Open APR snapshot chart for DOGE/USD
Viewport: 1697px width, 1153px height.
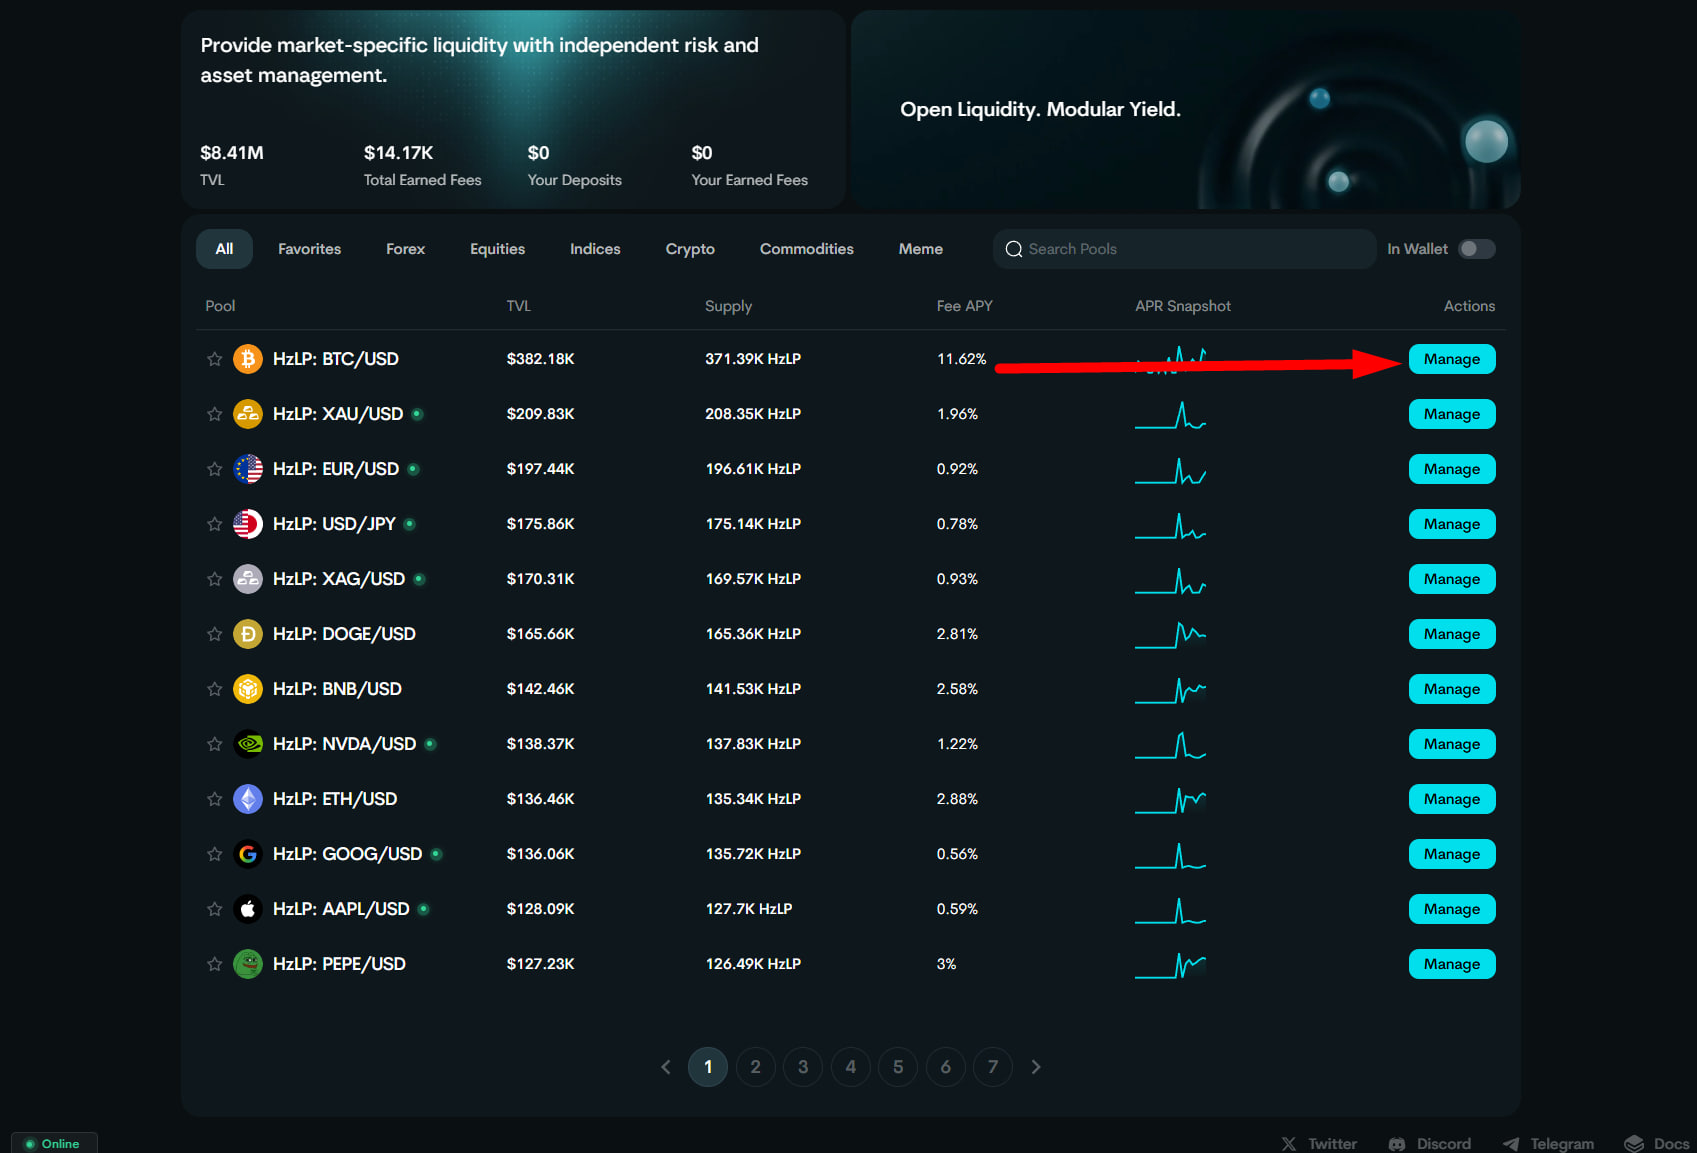pos(1170,634)
